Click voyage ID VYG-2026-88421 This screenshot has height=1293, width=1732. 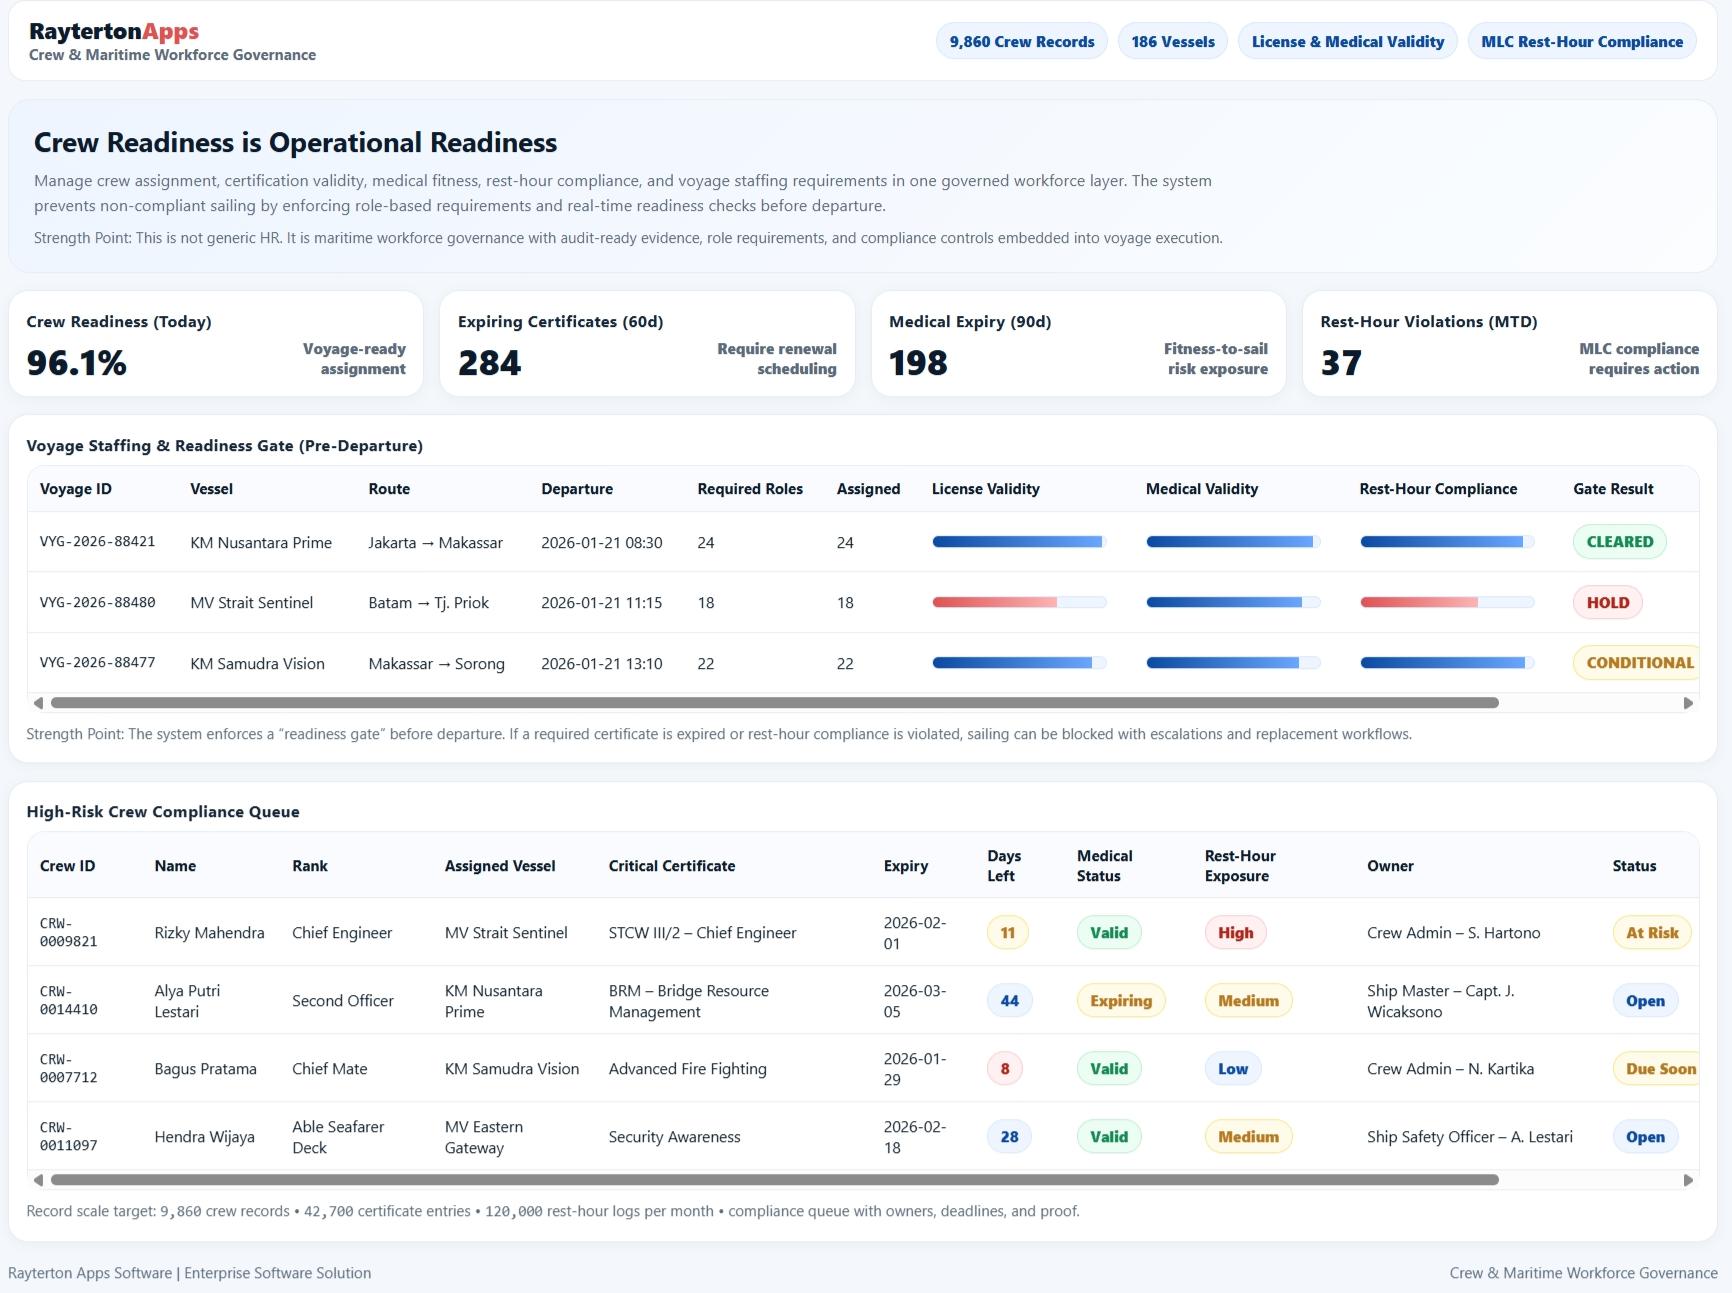coord(97,542)
